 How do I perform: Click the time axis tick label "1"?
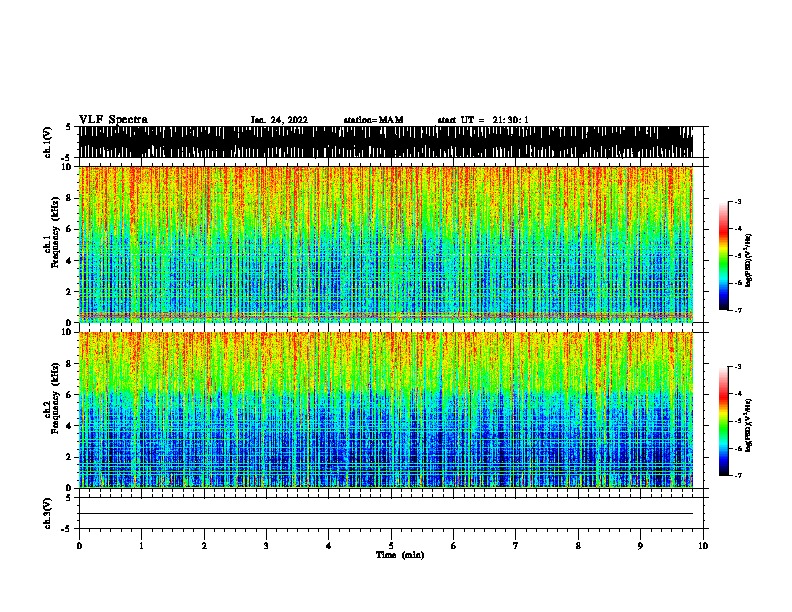coord(141,546)
